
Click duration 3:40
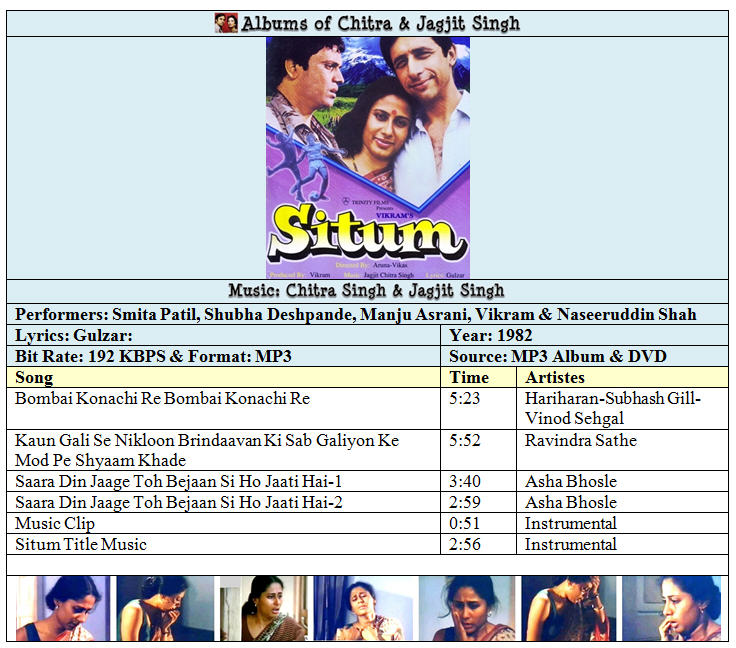[x=465, y=481]
